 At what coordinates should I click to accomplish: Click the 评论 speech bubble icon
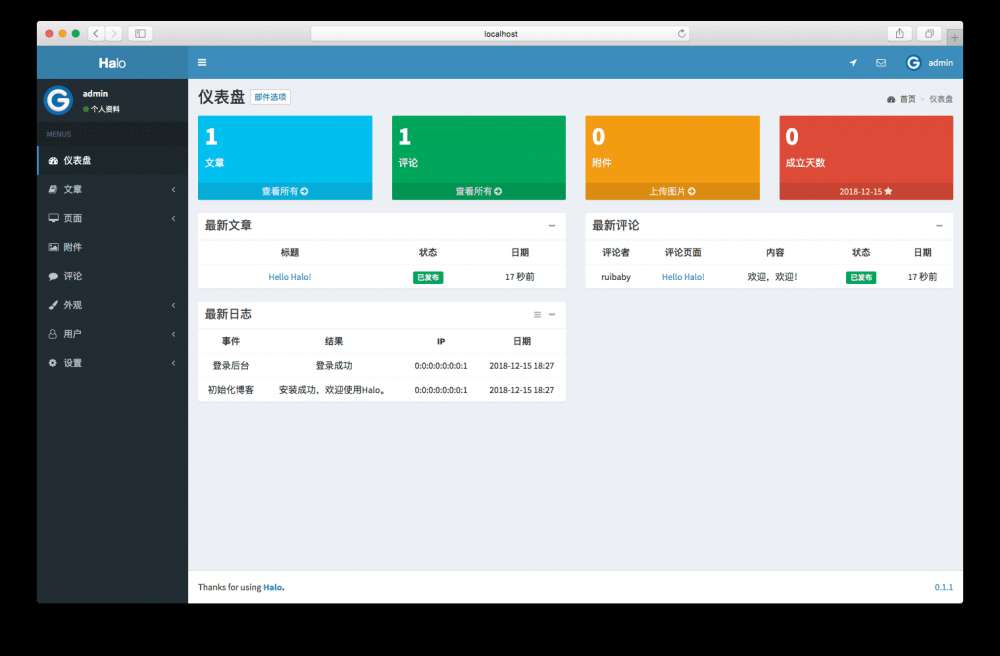(x=53, y=276)
